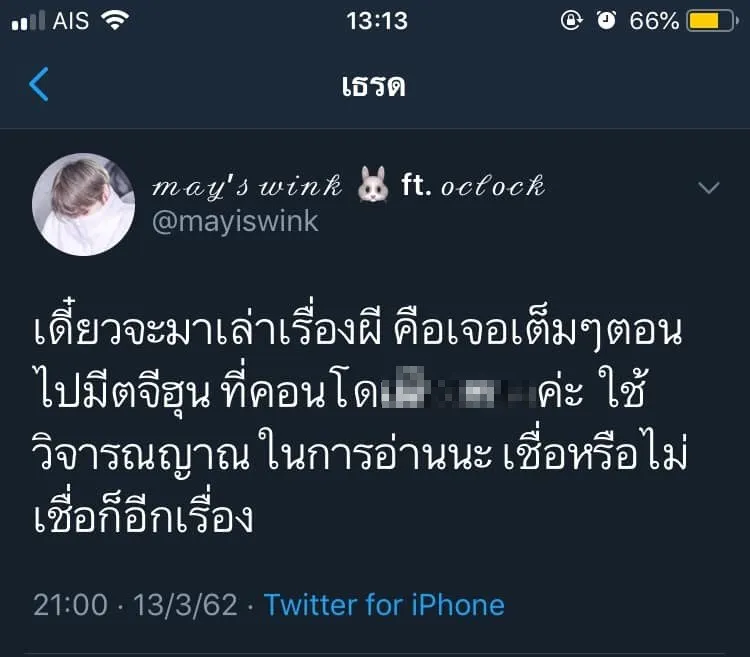Image resolution: width=750 pixels, height=657 pixels.
Task: Tap the 21:00 · 13/3/62 tweet timestamp
Action: pyautogui.click(x=135, y=605)
